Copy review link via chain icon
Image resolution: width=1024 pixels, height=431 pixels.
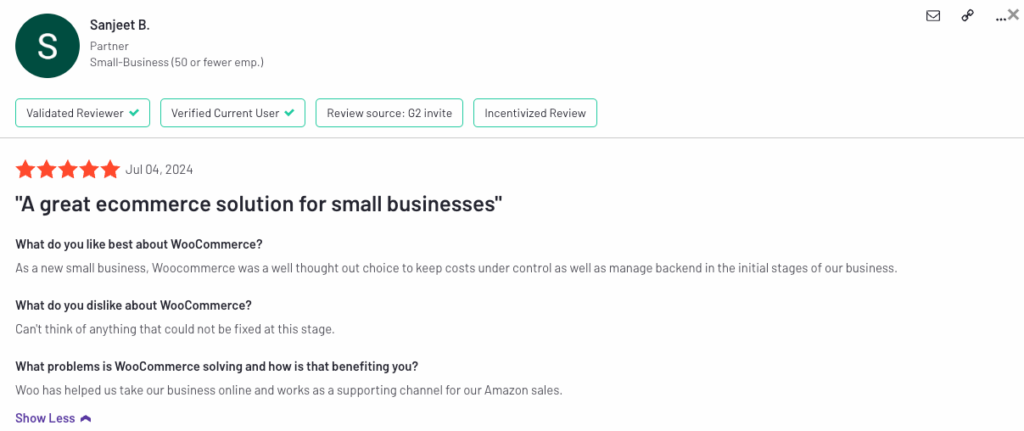point(968,16)
